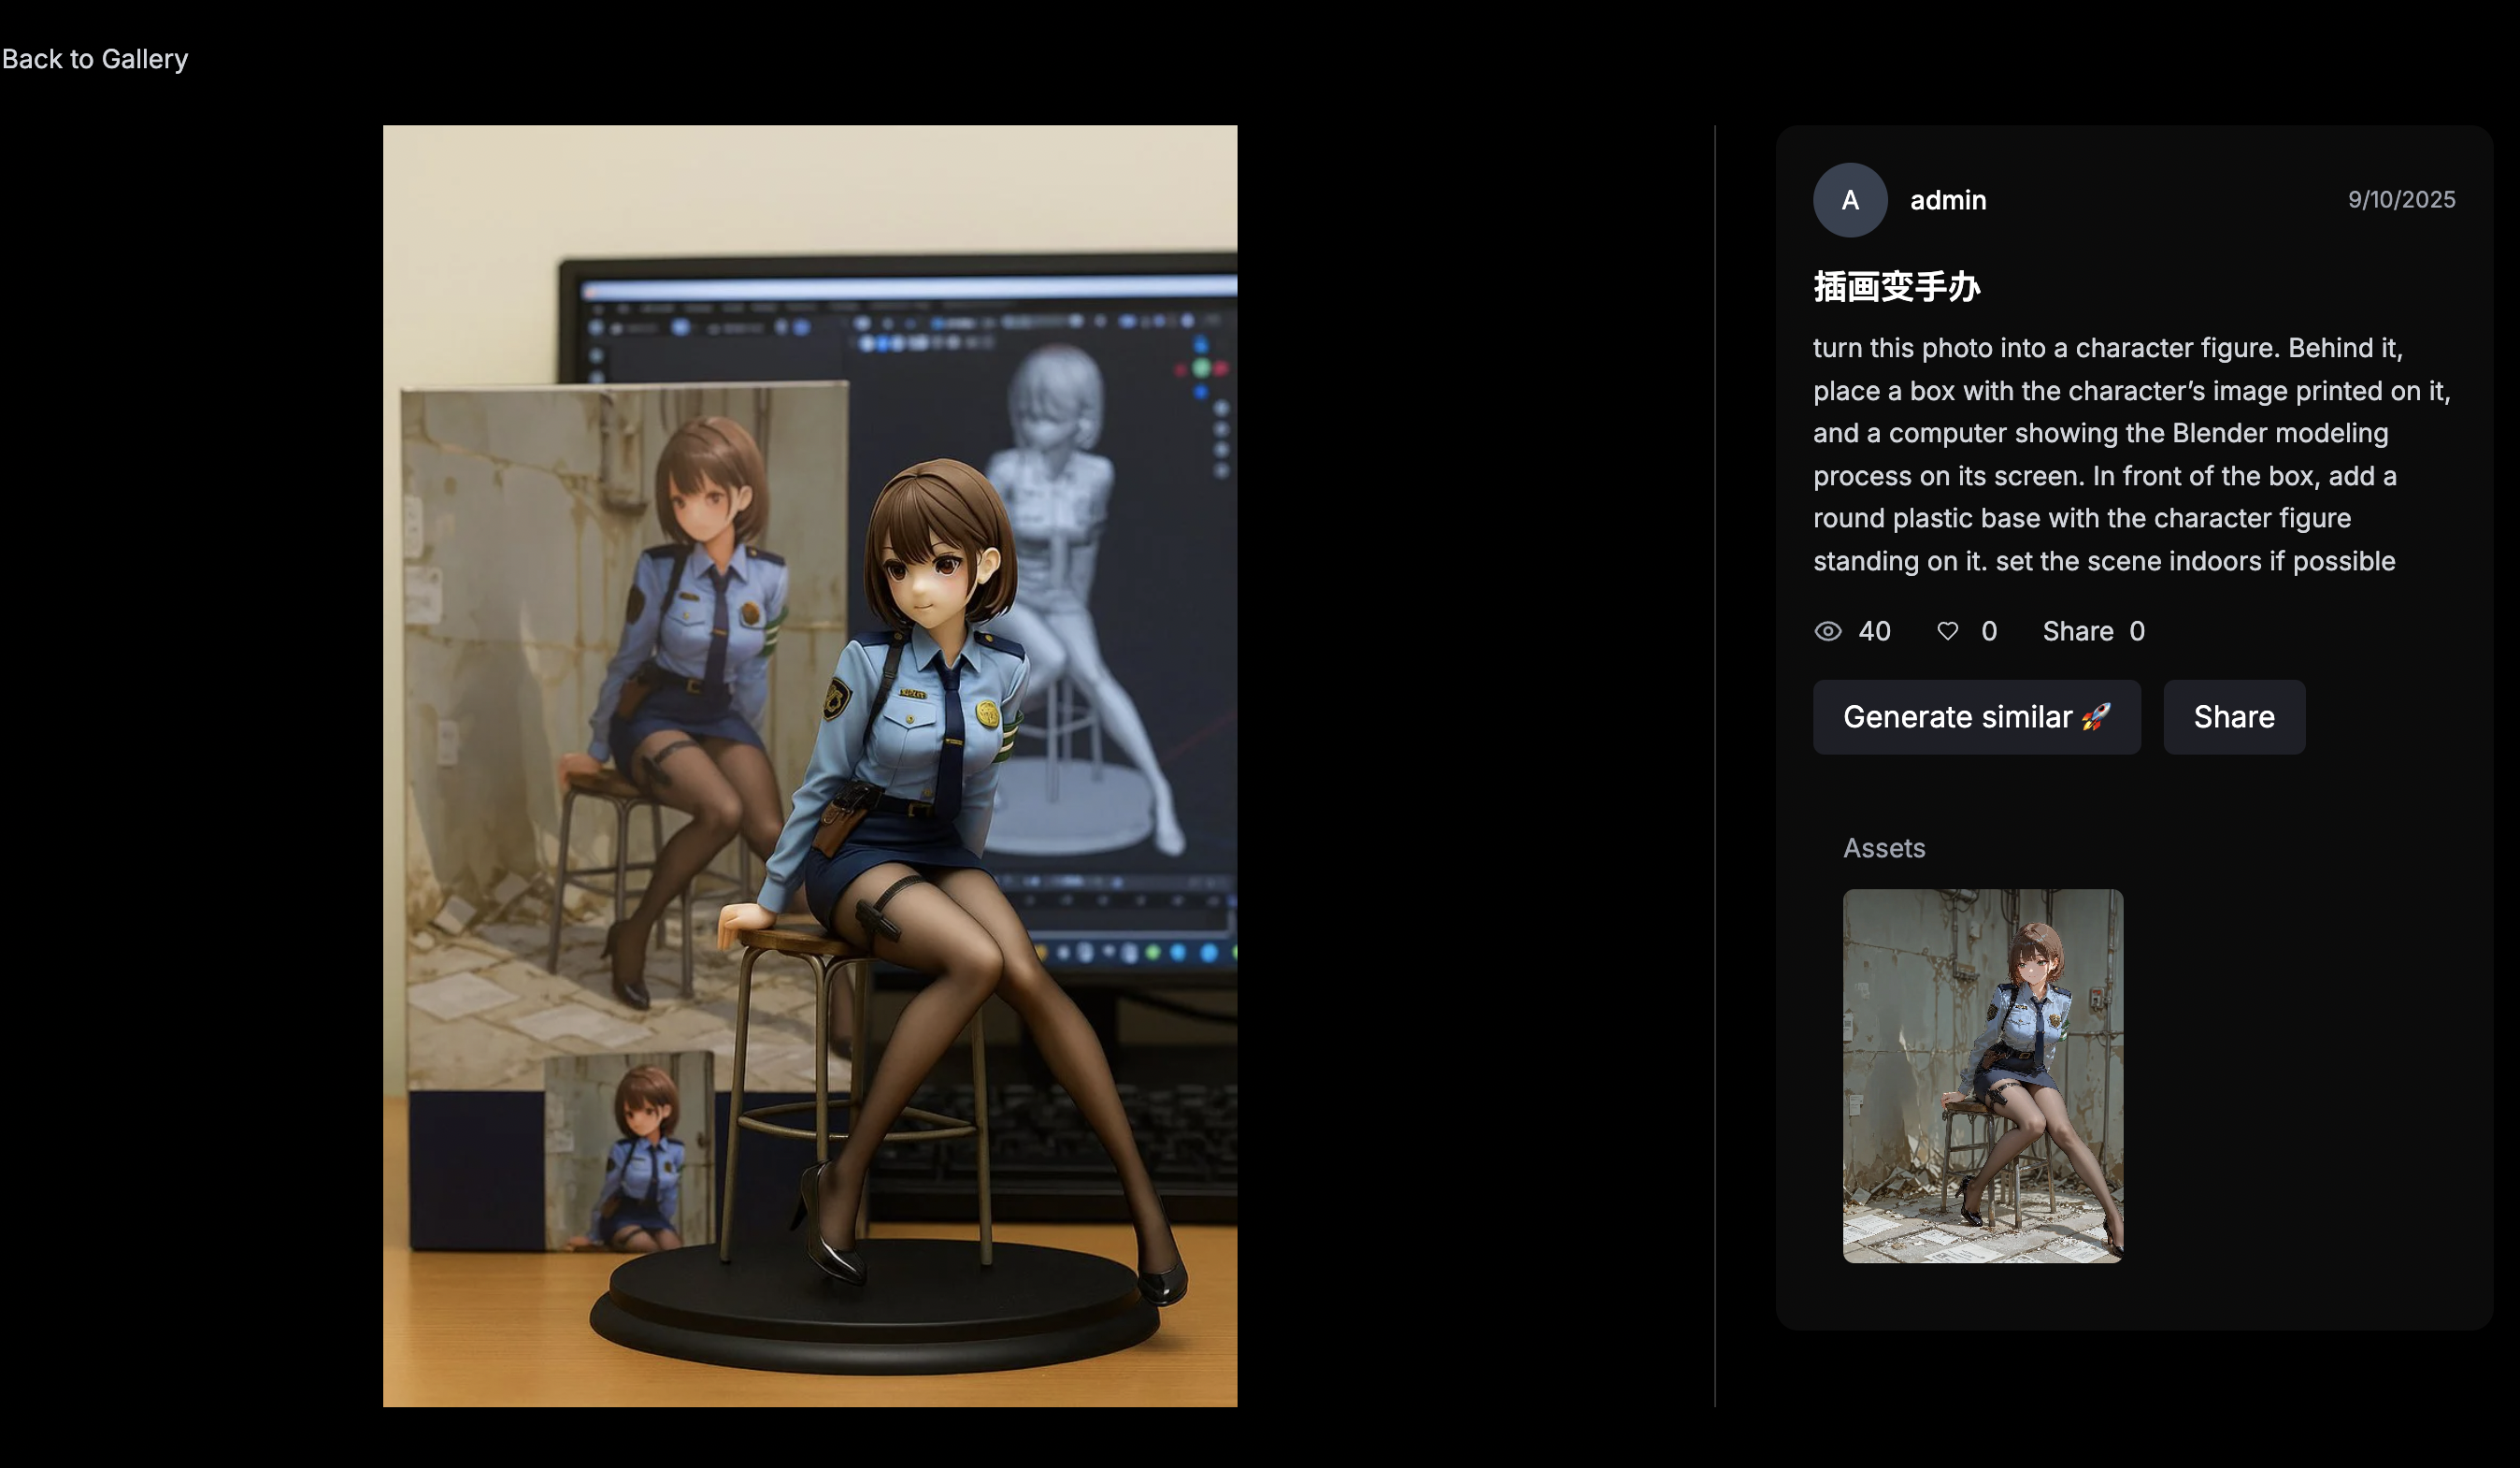Click the Generate similar button

pyautogui.click(x=1976, y=716)
